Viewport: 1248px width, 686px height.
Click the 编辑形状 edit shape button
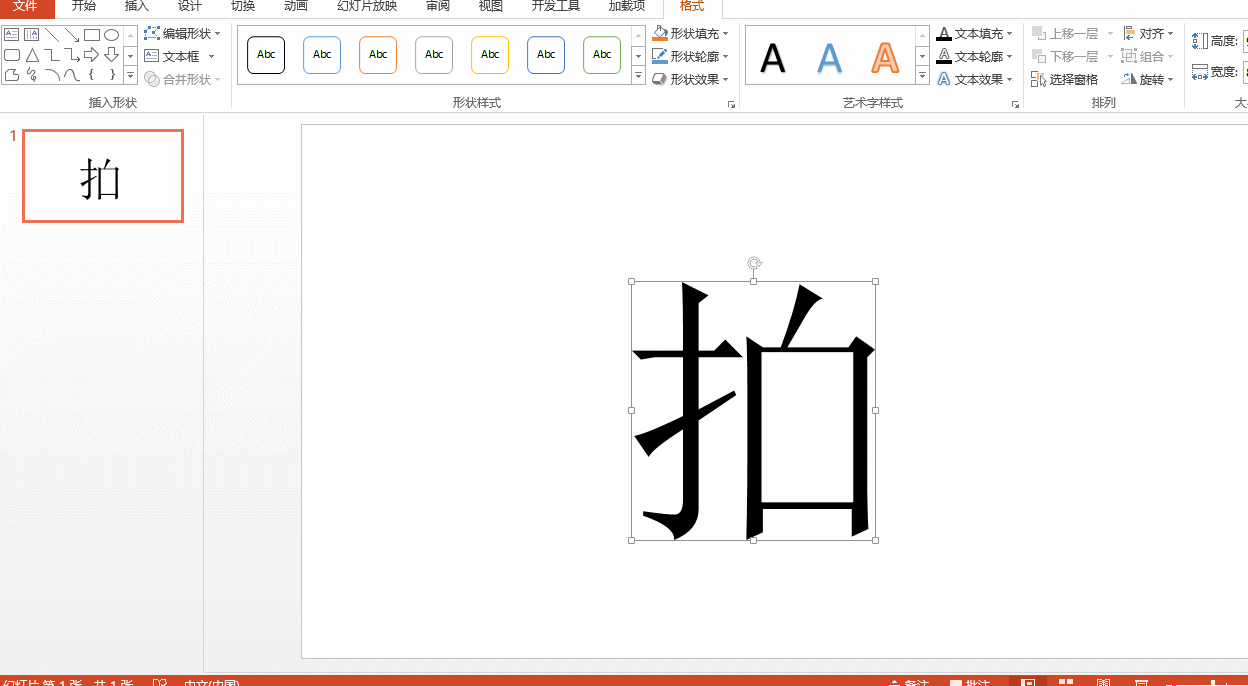(180, 34)
